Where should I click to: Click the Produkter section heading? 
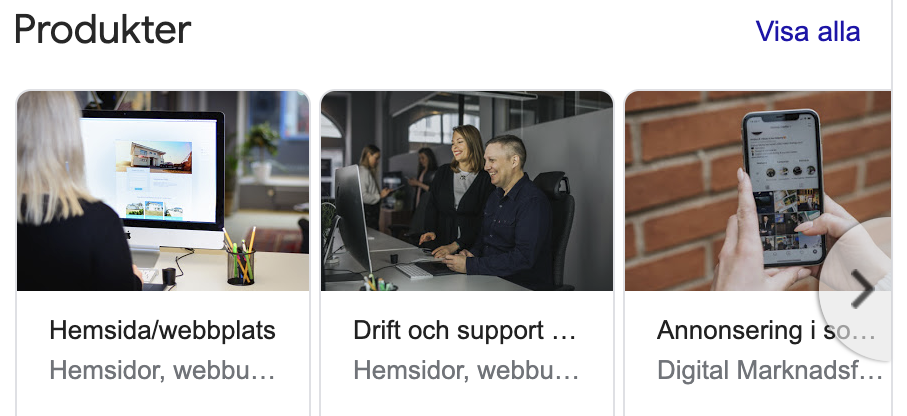102,31
